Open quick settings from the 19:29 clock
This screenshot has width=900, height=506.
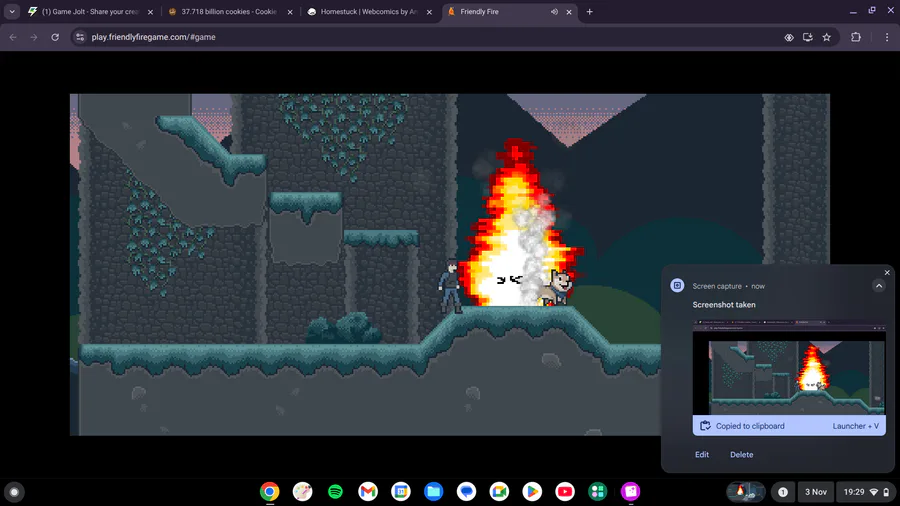(x=866, y=492)
